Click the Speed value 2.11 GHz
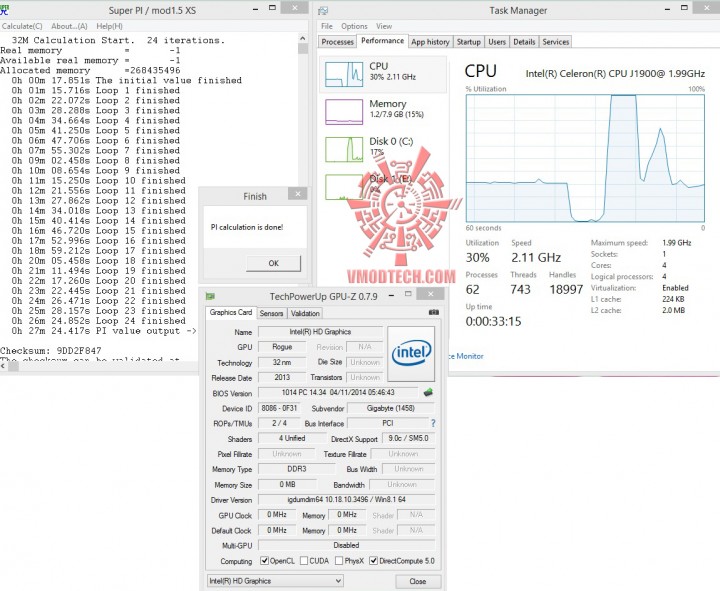The height and width of the screenshot is (591, 720). (536, 257)
